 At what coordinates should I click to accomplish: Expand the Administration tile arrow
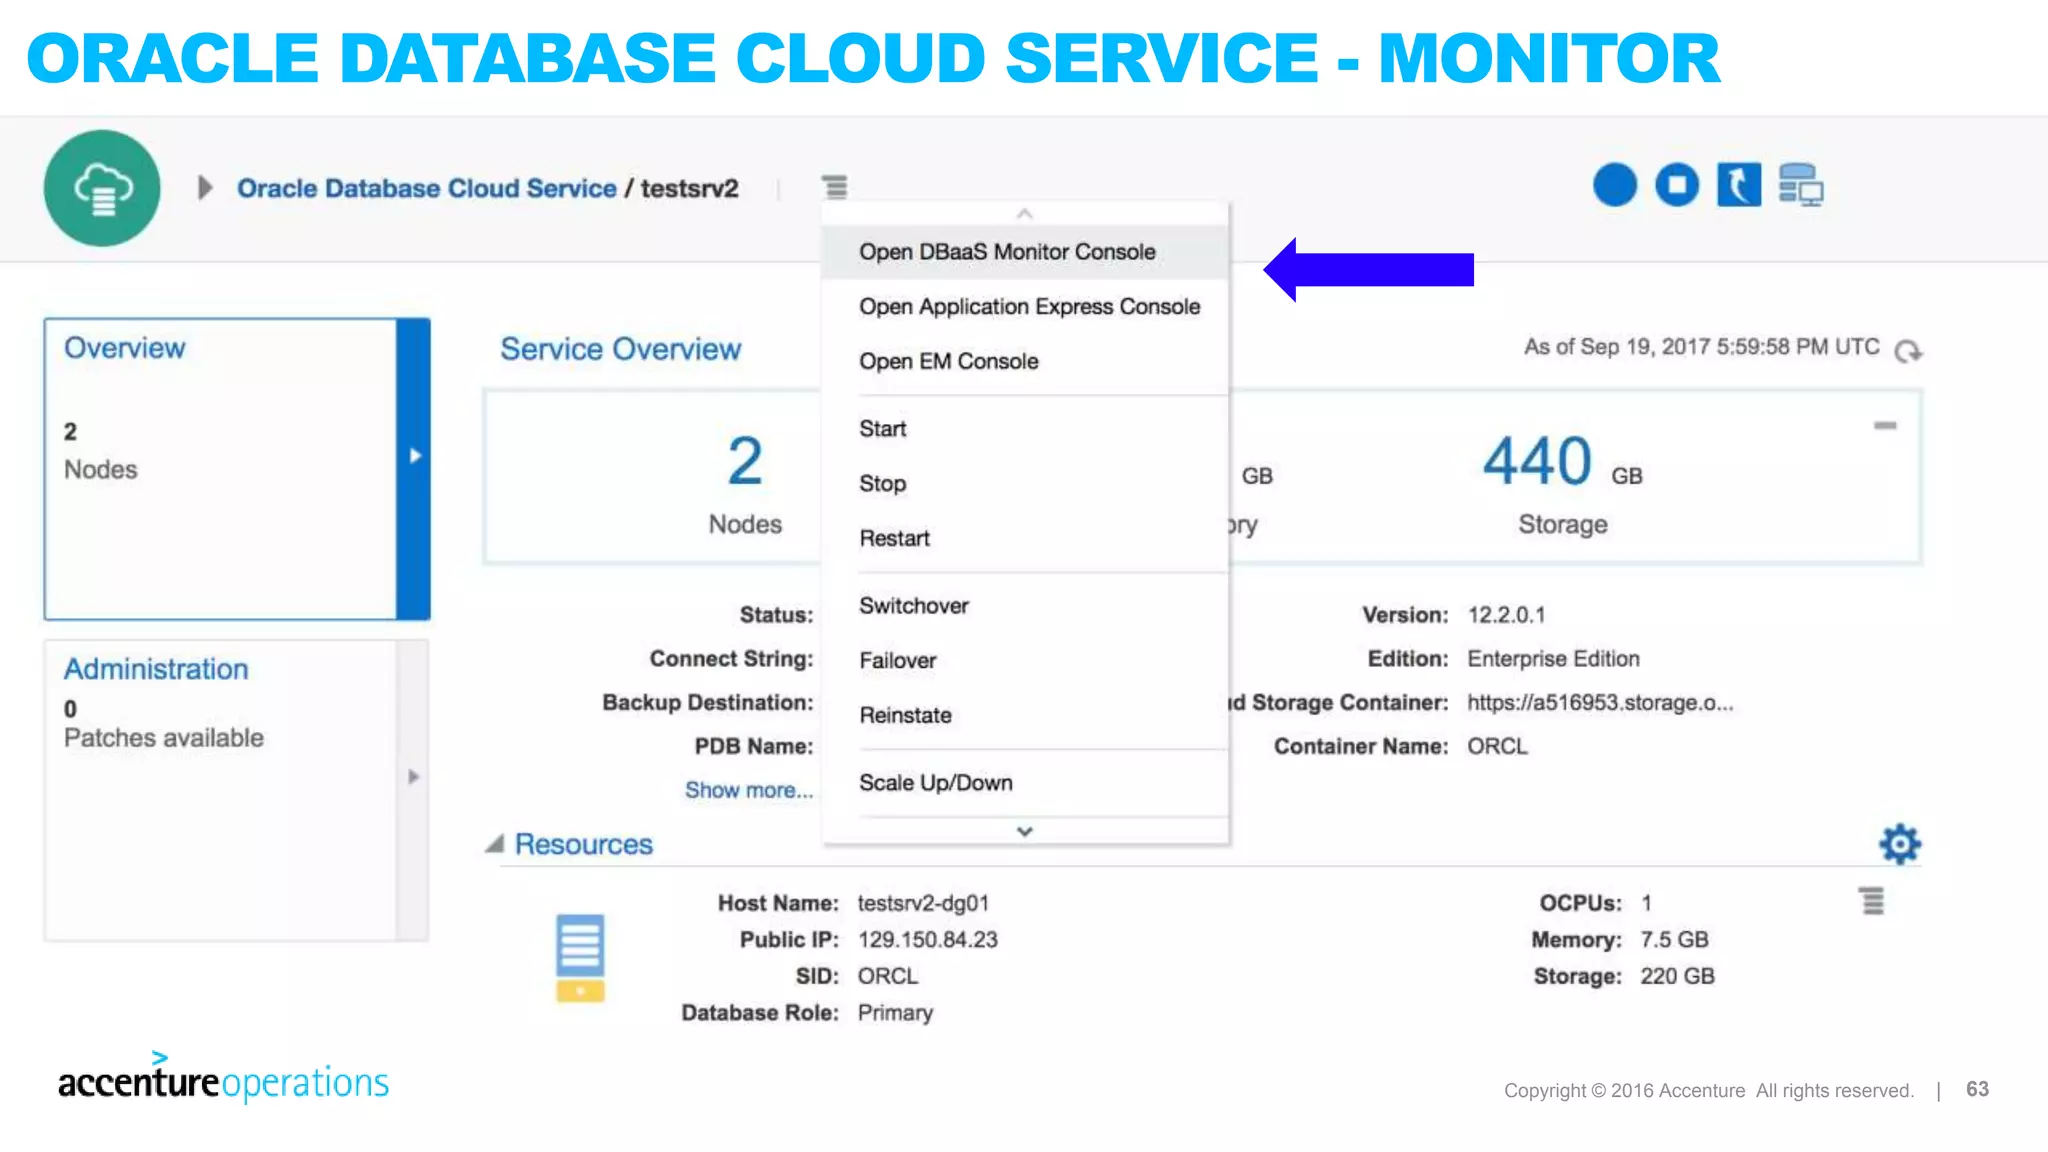414,777
